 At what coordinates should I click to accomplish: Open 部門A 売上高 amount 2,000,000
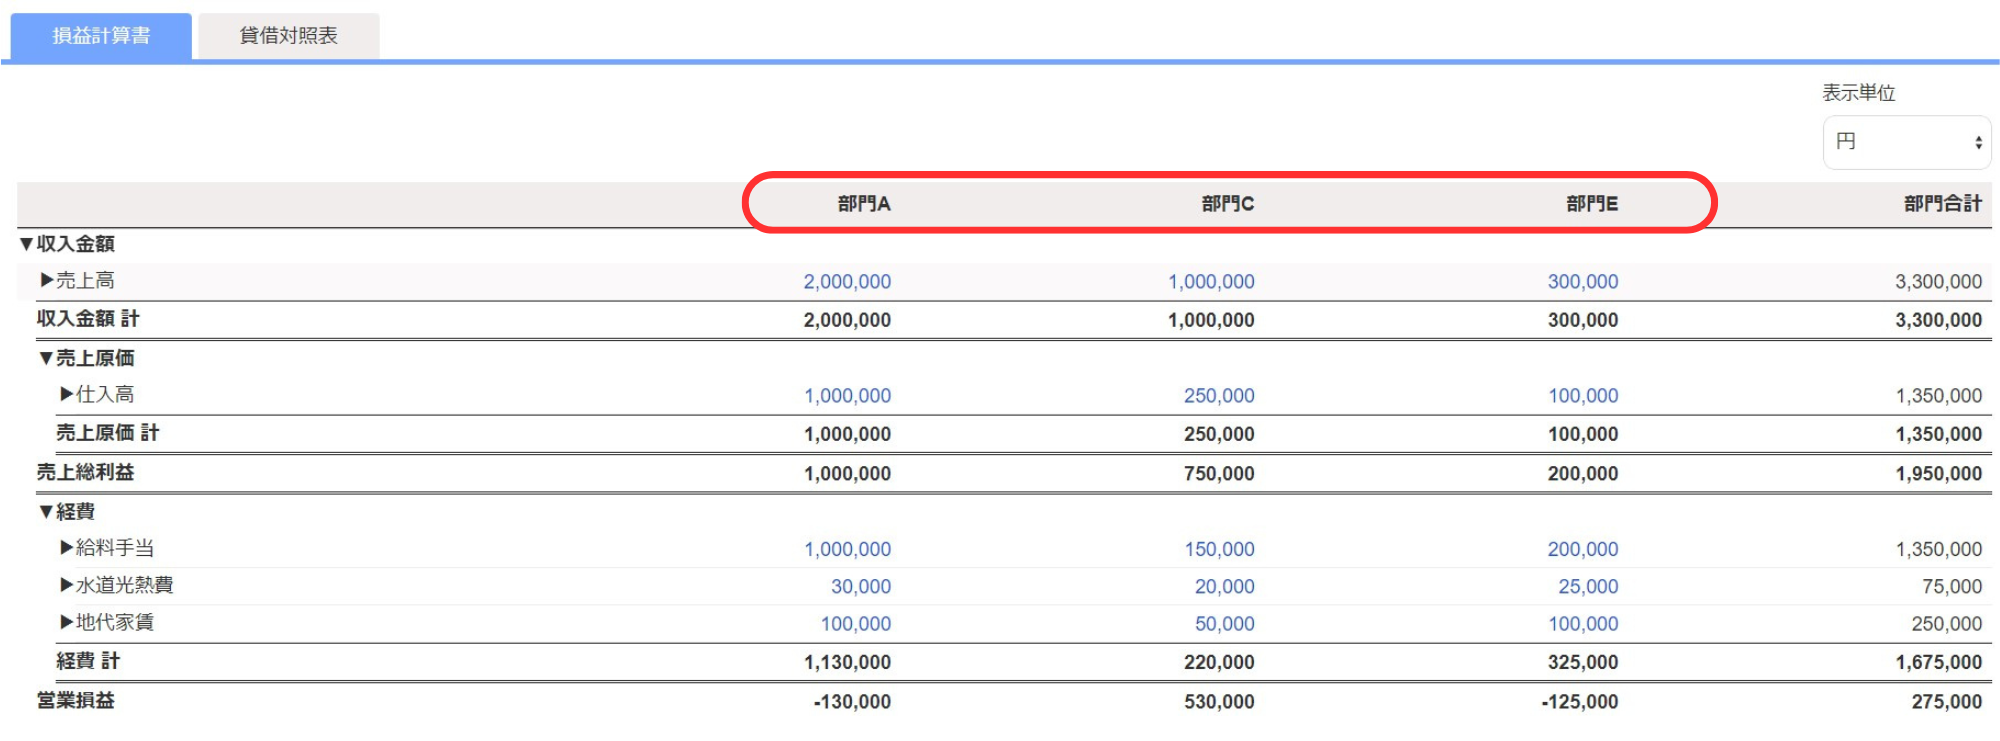point(846,282)
